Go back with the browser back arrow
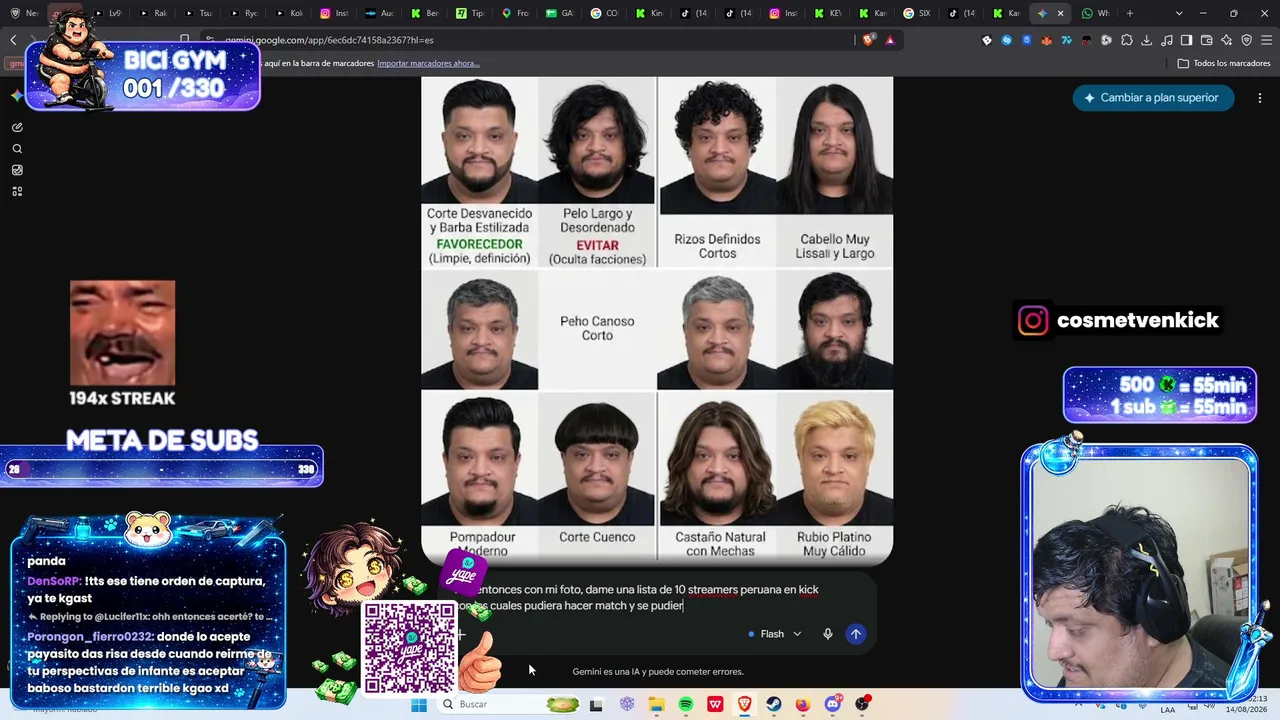 (x=13, y=40)
